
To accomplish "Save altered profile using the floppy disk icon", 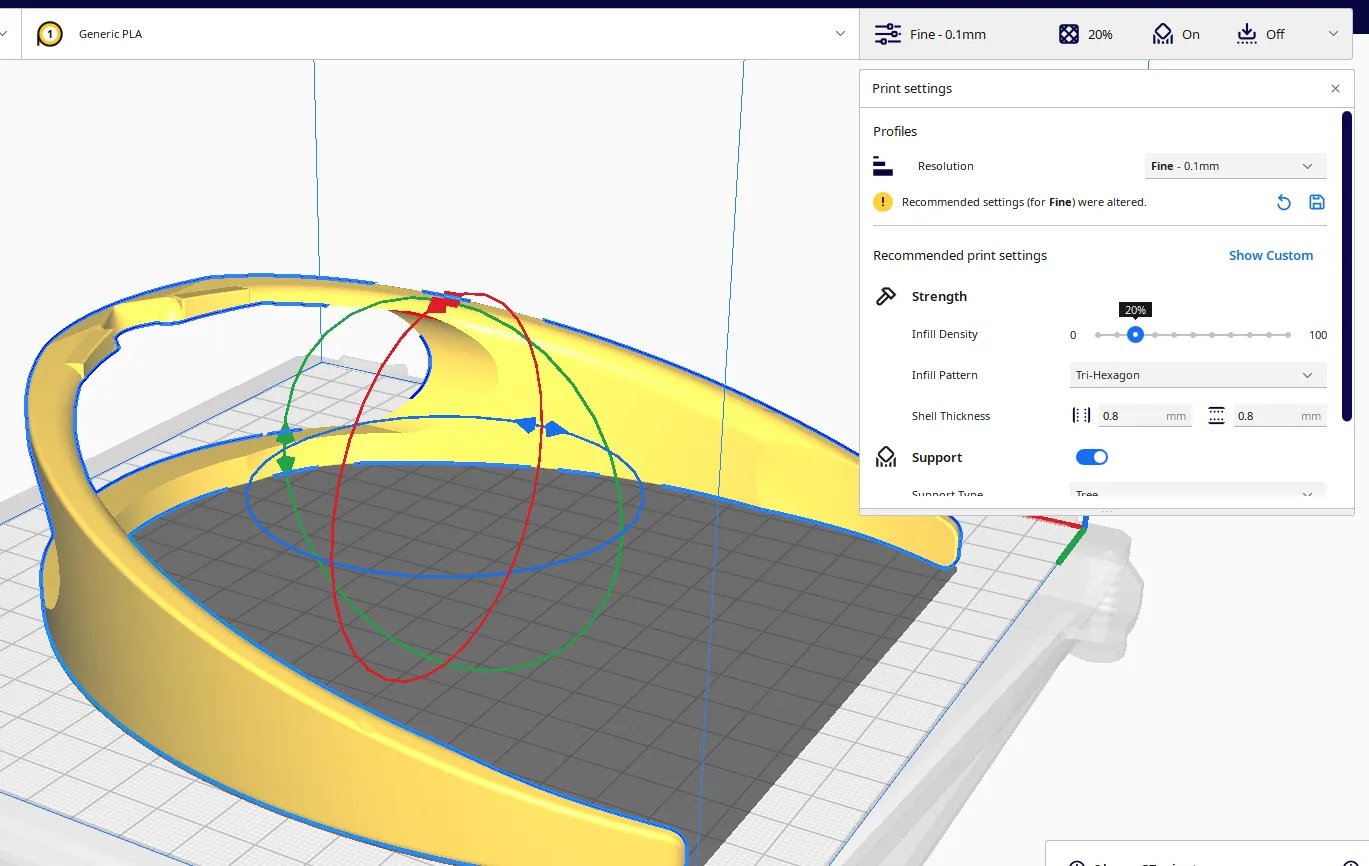I will (1316, 202).
